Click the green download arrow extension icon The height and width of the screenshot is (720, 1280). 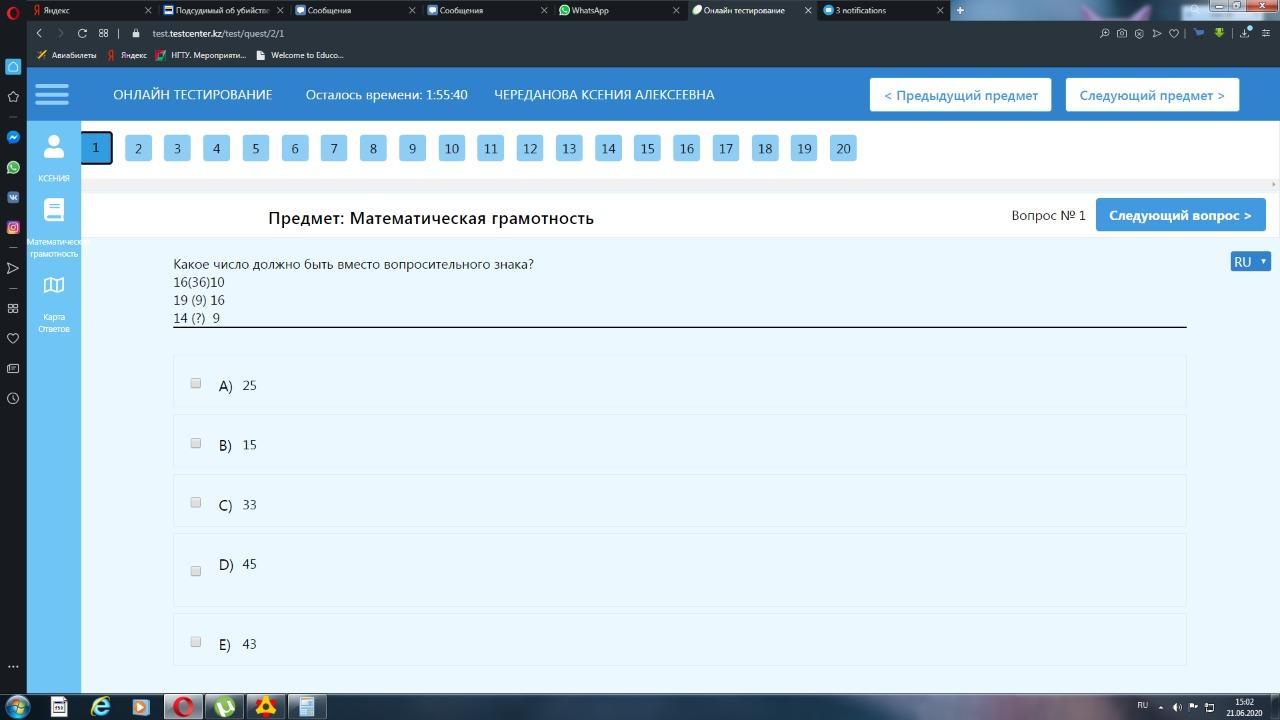click(1219, 33)
